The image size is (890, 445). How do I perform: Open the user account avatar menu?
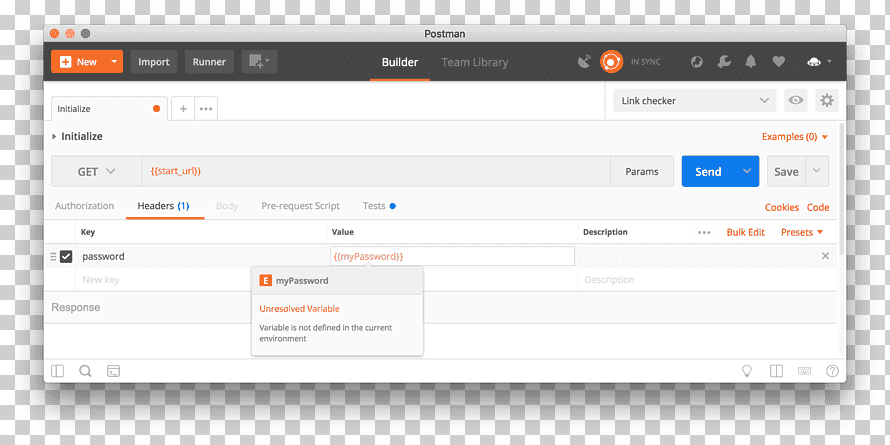(818, 62)
